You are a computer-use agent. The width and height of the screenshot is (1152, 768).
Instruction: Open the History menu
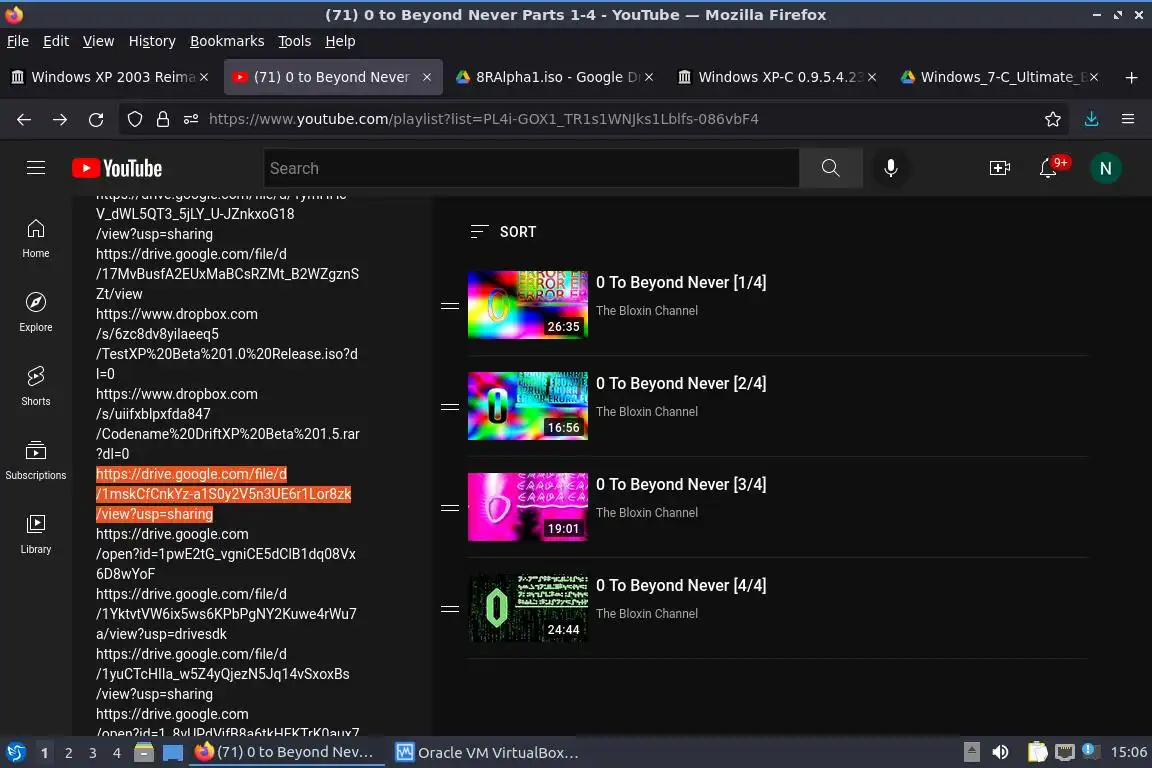tap(152, 41)
